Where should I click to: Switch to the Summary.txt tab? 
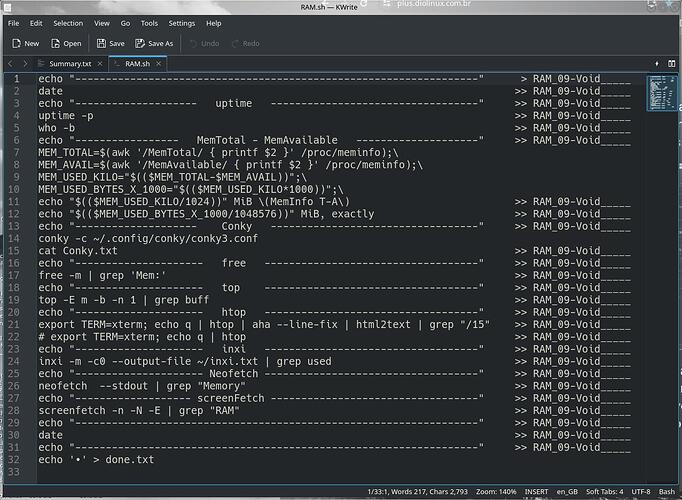pyautogui.click(x=70, y=63)
